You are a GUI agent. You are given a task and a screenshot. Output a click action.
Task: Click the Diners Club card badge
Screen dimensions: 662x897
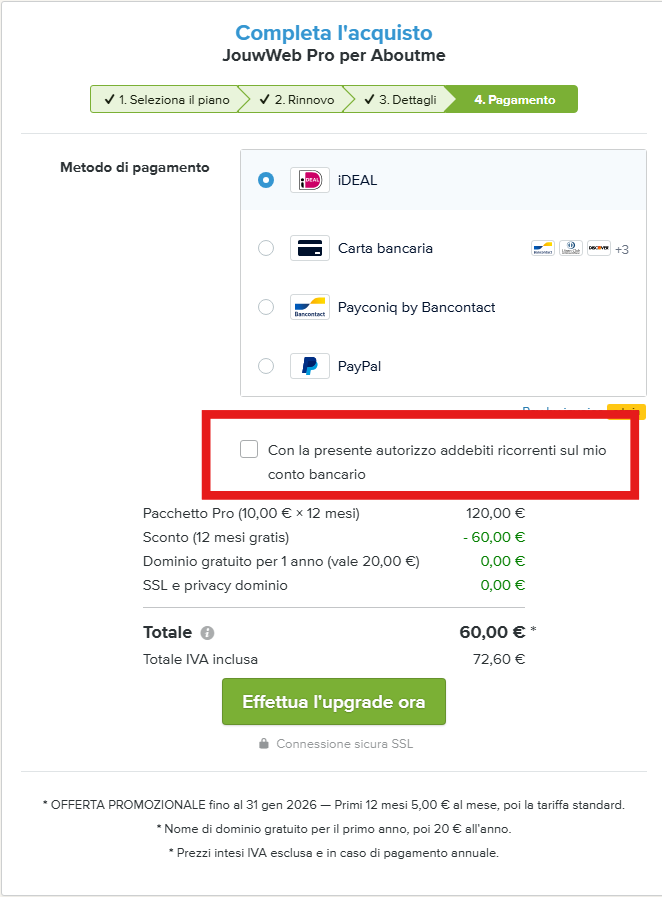point(571,248)
